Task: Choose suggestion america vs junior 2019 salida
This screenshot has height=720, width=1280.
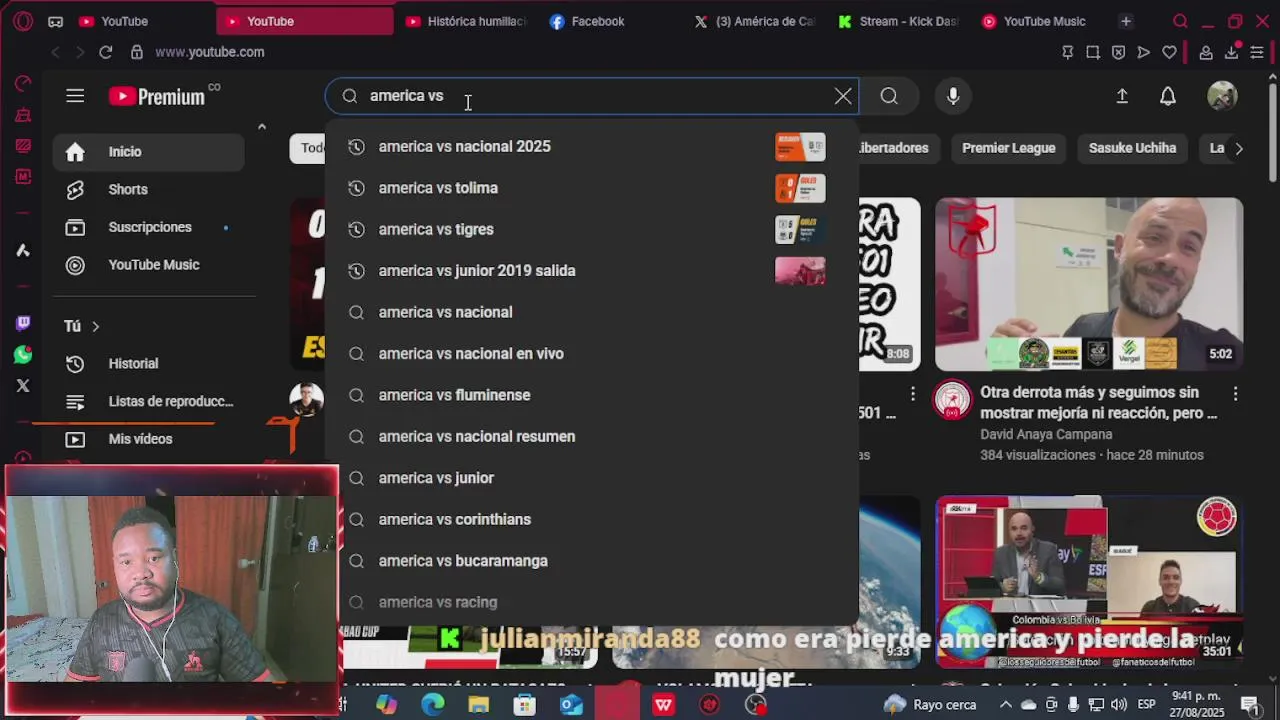Action: [x=591, y=271]
